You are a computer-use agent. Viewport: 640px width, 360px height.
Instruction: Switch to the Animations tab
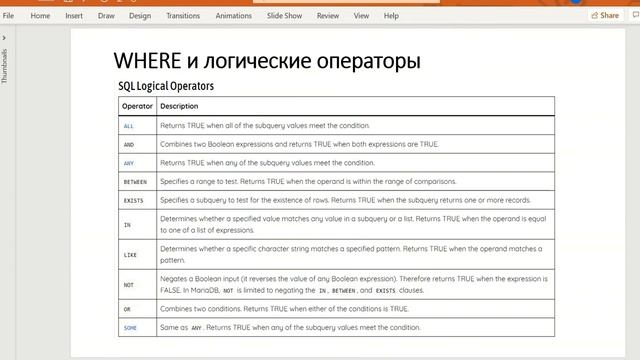(233, 16)
